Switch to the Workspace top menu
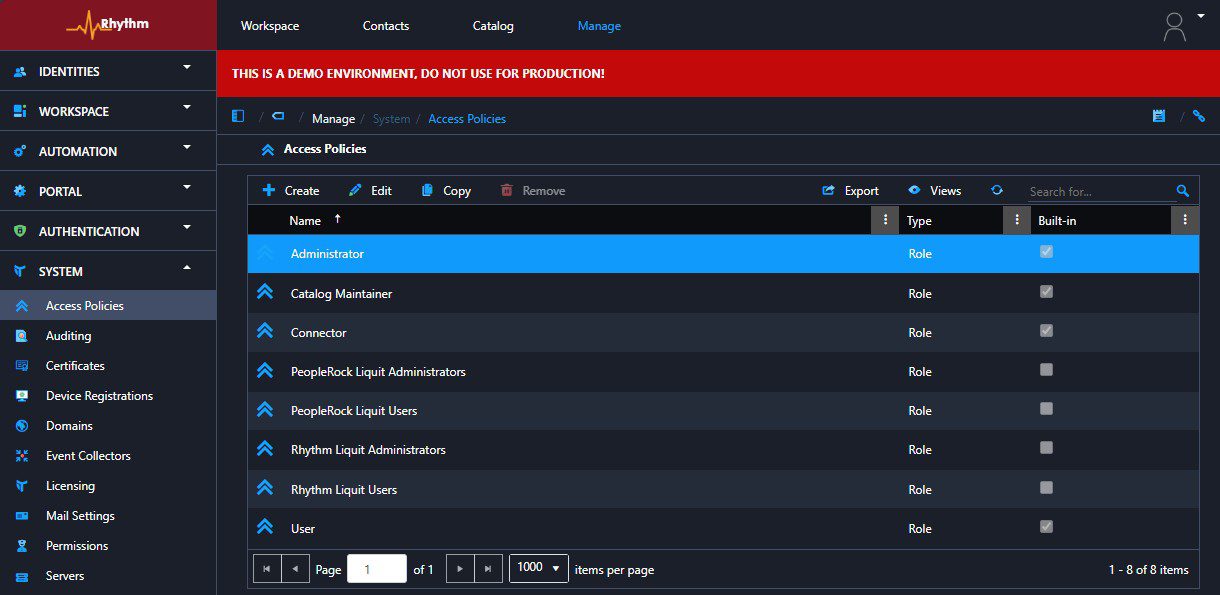1220x595 pixels. click(x=270, y=26)
